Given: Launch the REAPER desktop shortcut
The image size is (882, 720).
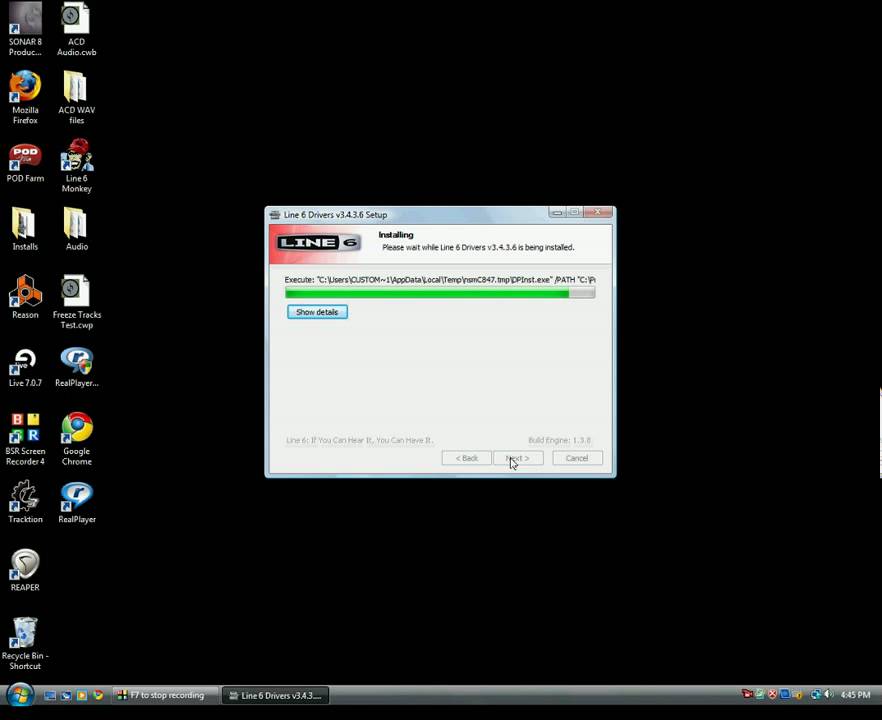Looking at the screenshot, I should click(25, 570).
